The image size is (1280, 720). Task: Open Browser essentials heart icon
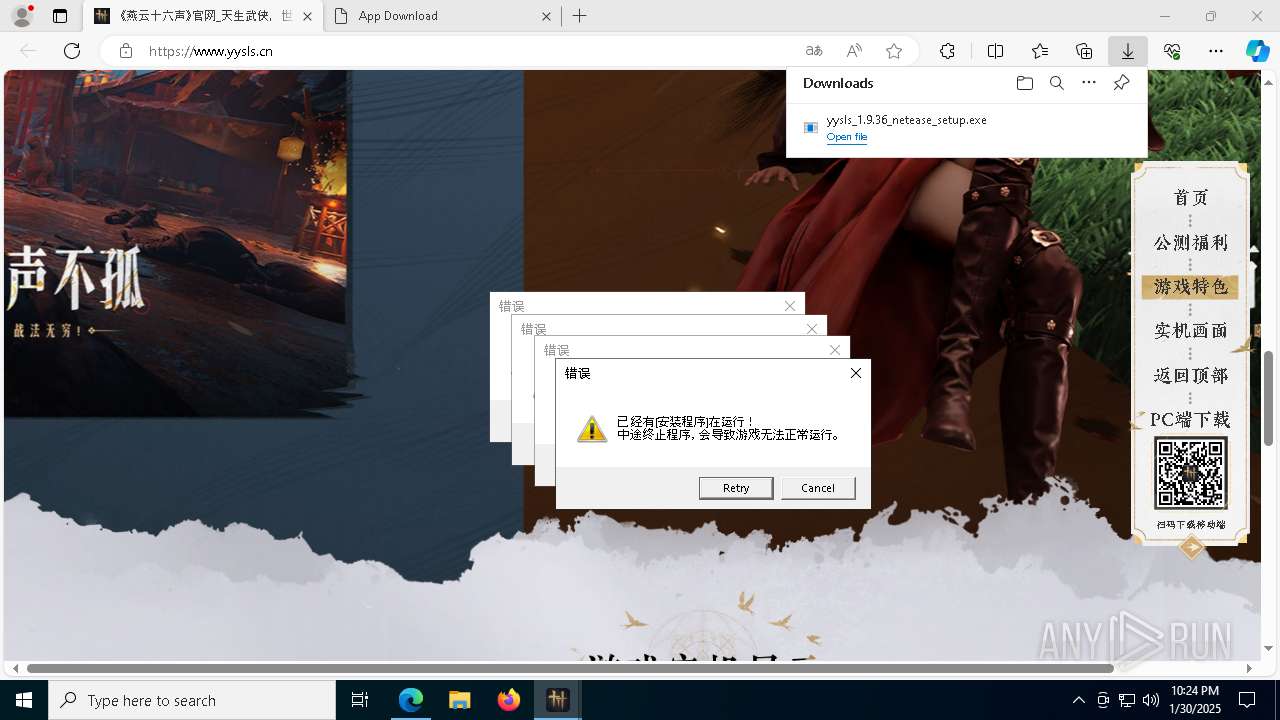[x=1172, y=51]
